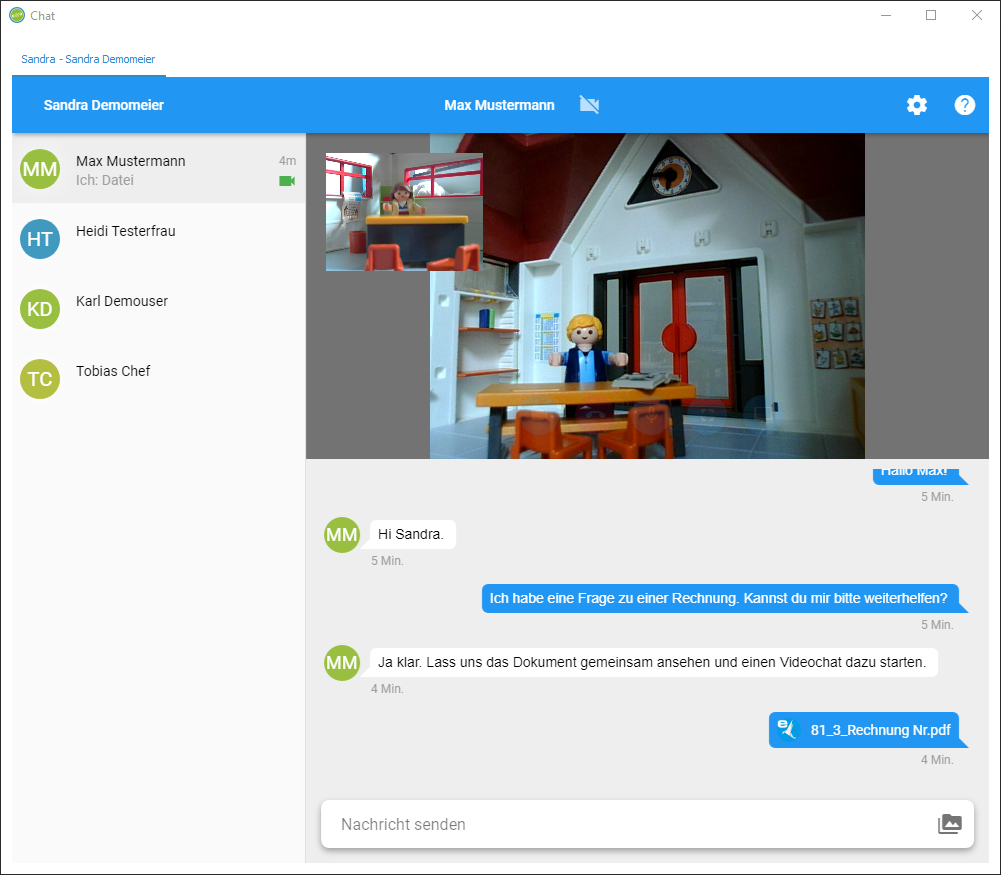This screenshot has height=875, width=1001.
Task: Select Heidi Testerfrau's HT avatar
Action: click(x=40, y=239)
